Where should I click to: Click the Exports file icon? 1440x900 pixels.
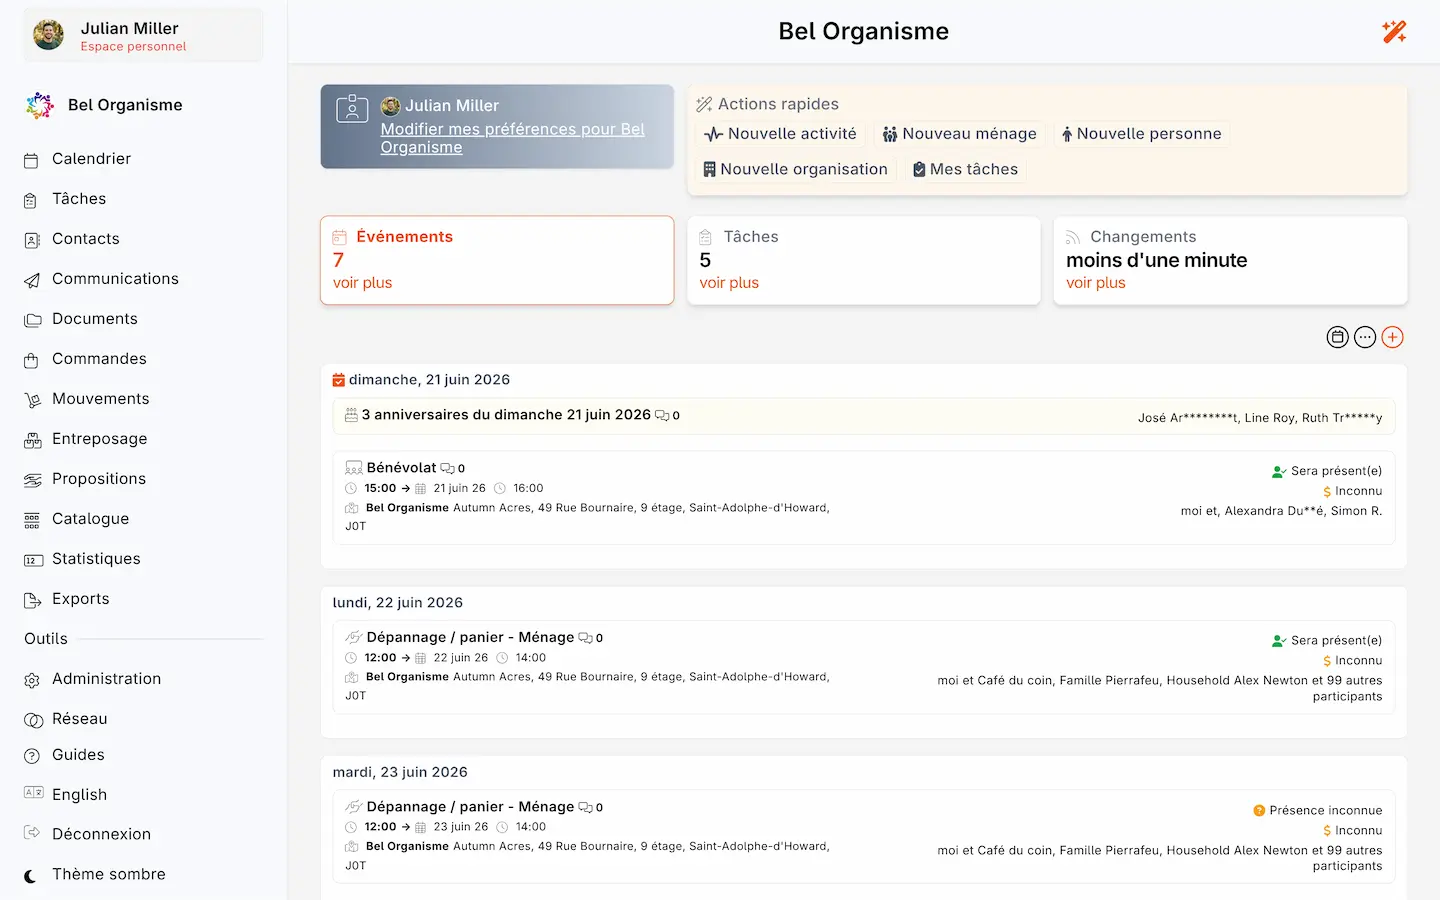[32, 600]
